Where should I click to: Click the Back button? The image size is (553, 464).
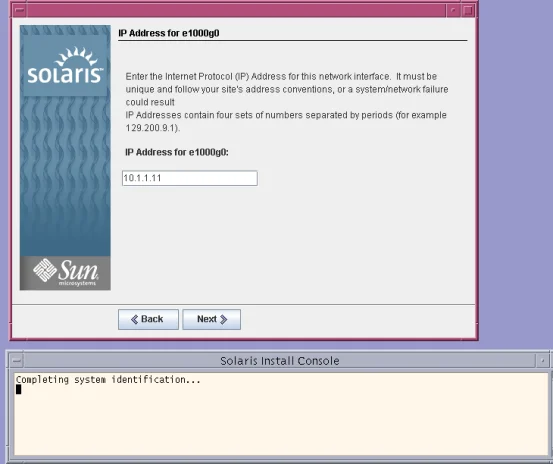tap(148, 319)
